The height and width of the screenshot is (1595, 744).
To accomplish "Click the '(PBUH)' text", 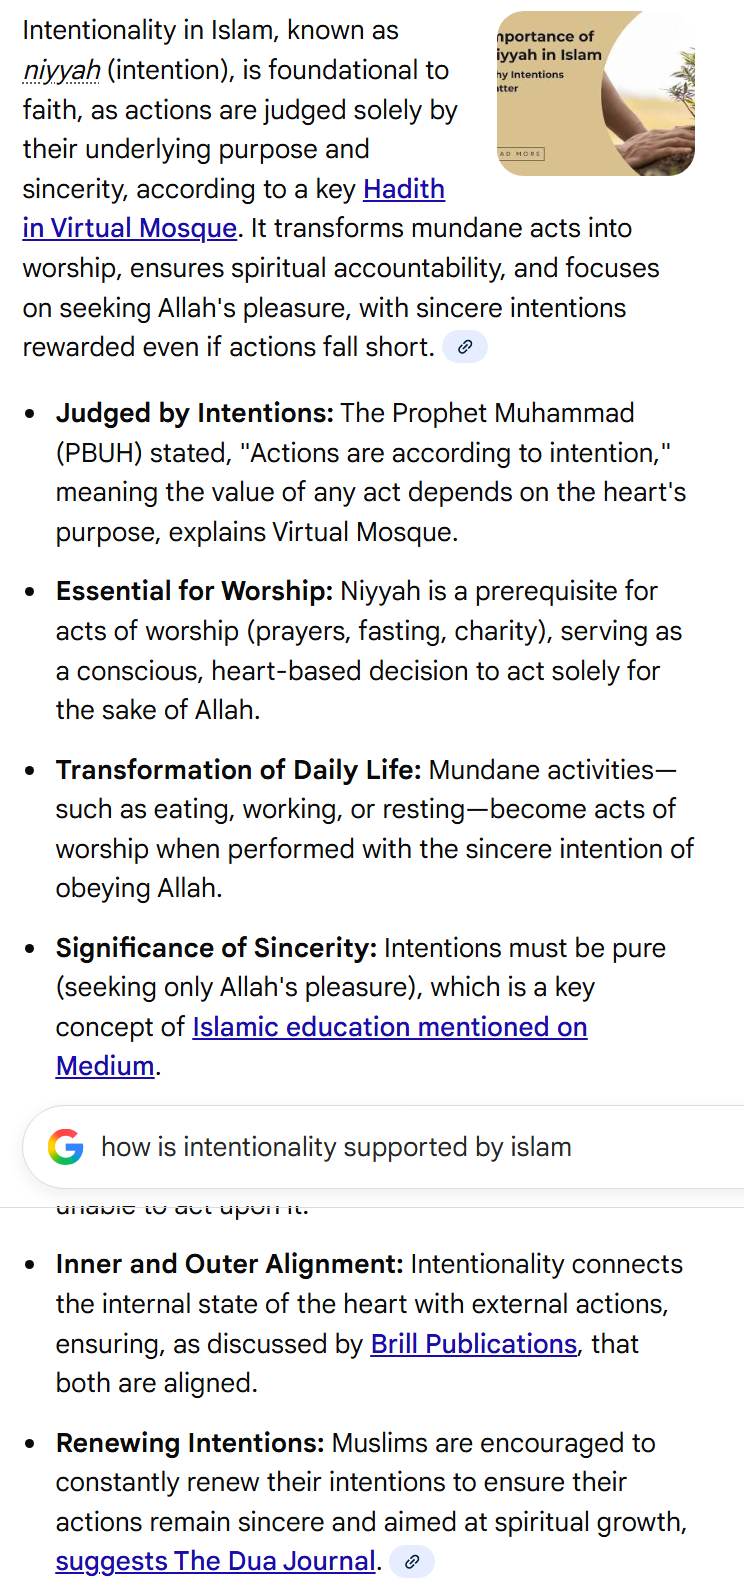I will tap(99, 453).
